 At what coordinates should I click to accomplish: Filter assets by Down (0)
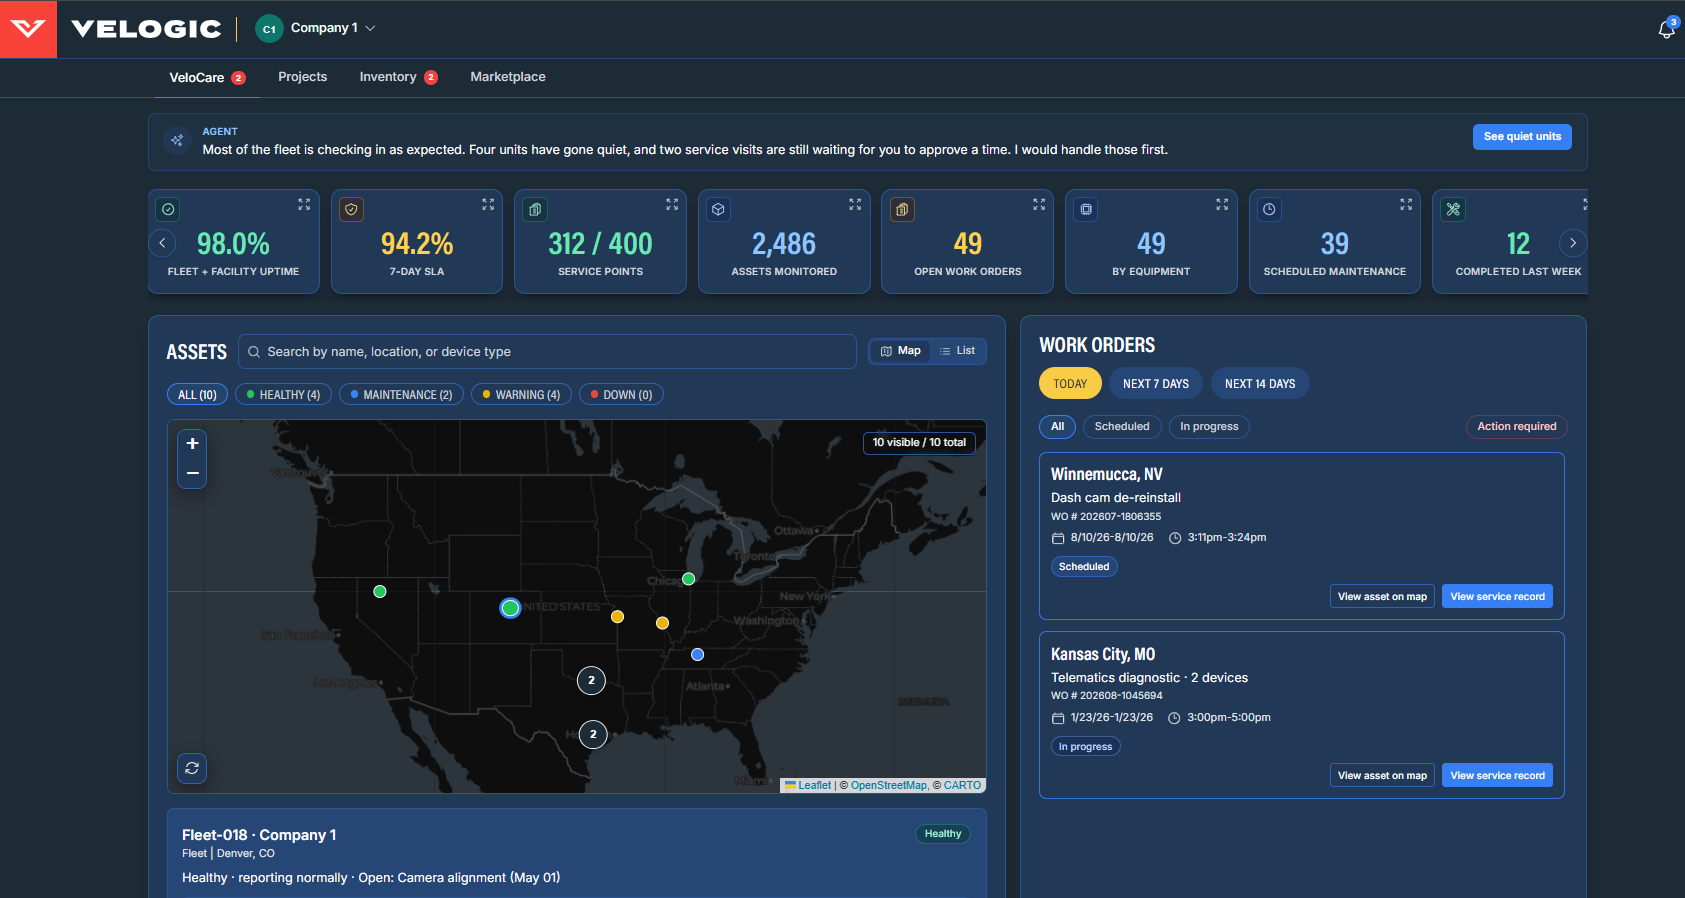pyautogui.click(x=621, y=395)
